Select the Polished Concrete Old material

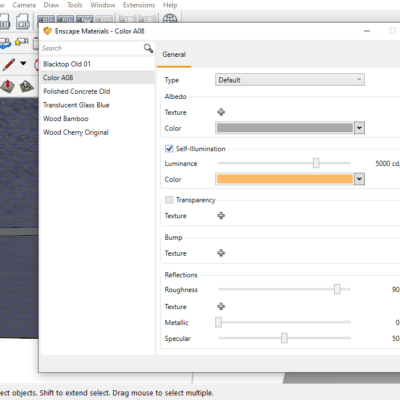point(97,91)
